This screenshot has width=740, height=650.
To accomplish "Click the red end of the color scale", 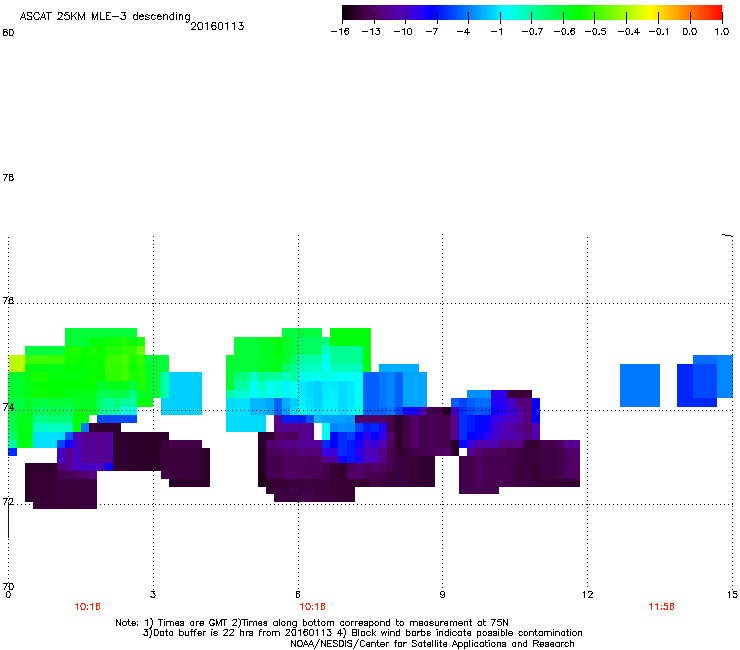I will click(715, 12).
